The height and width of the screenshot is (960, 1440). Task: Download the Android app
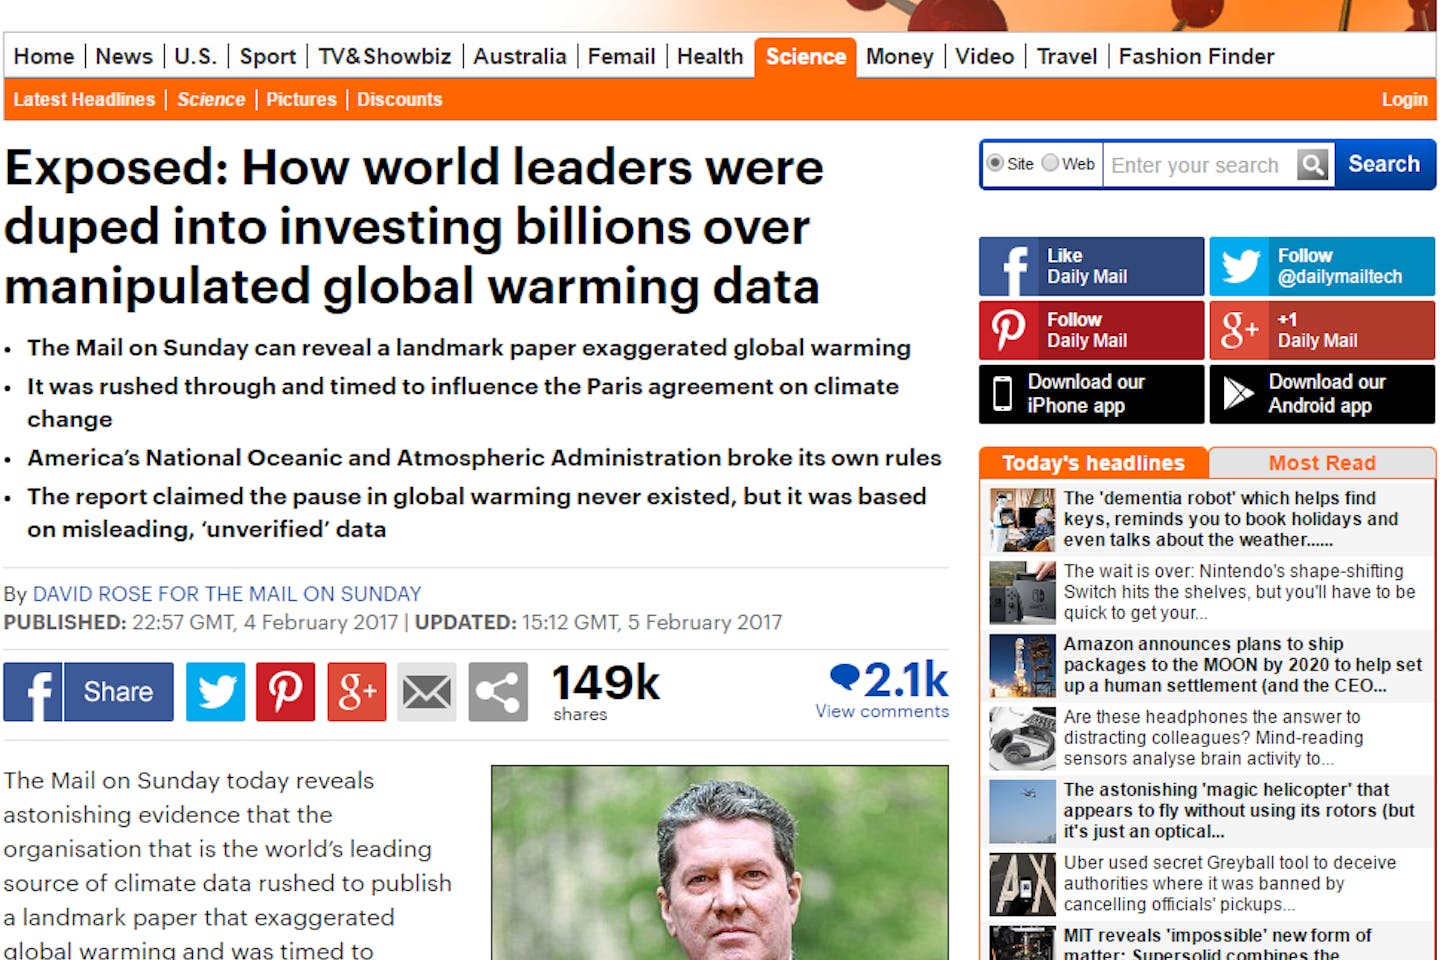click(x=1322, y=394)
